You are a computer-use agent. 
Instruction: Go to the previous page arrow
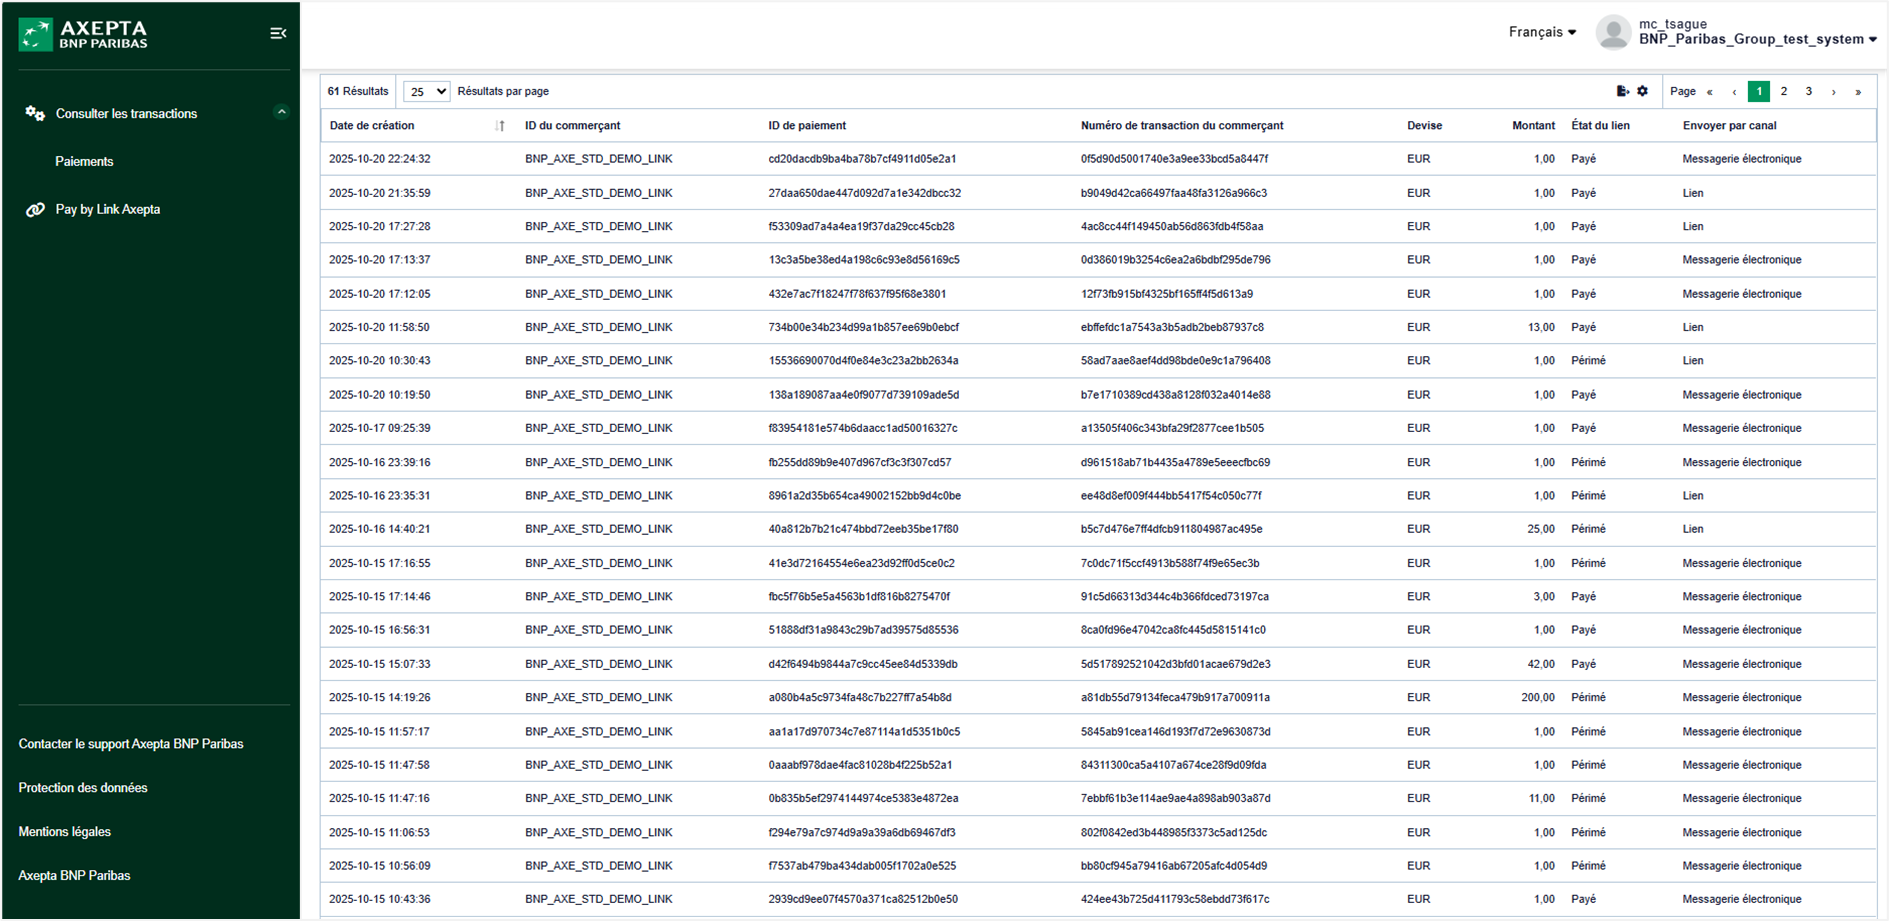[1734, 92]
